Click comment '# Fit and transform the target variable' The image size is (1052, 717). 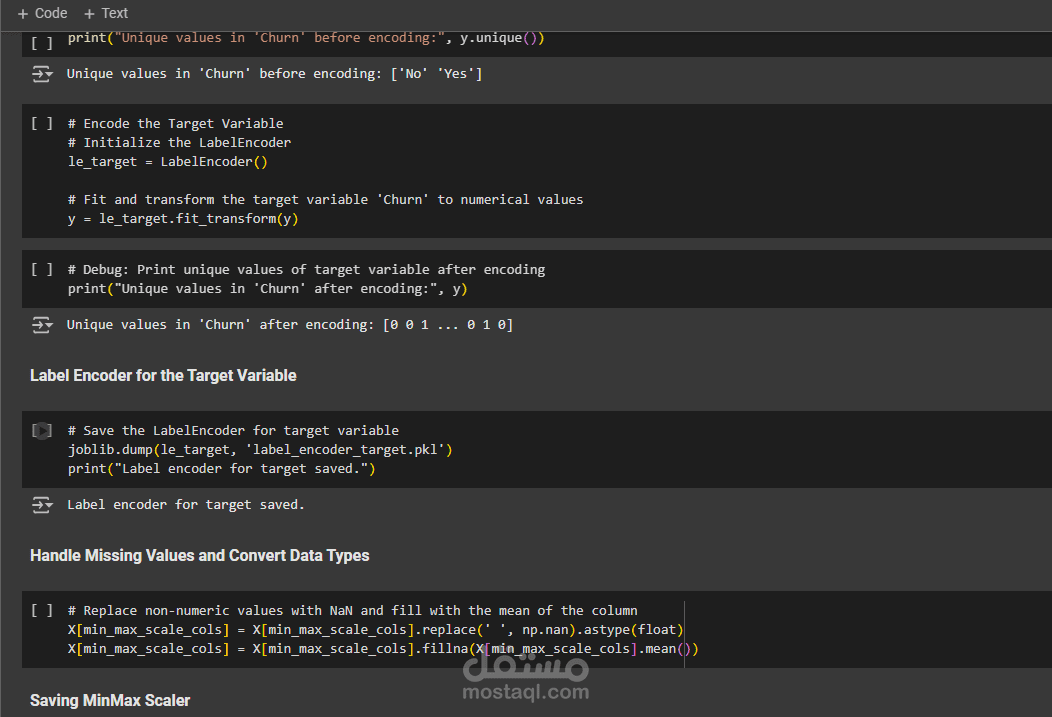pyautogui.click(x=325, y=199)
